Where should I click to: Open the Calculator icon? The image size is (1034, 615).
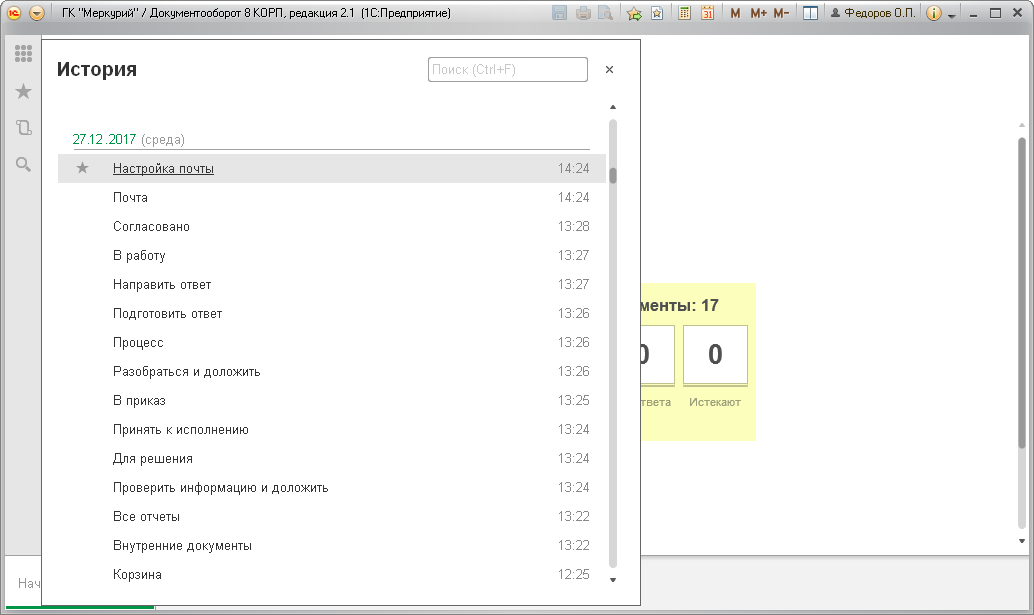(684, 13)
